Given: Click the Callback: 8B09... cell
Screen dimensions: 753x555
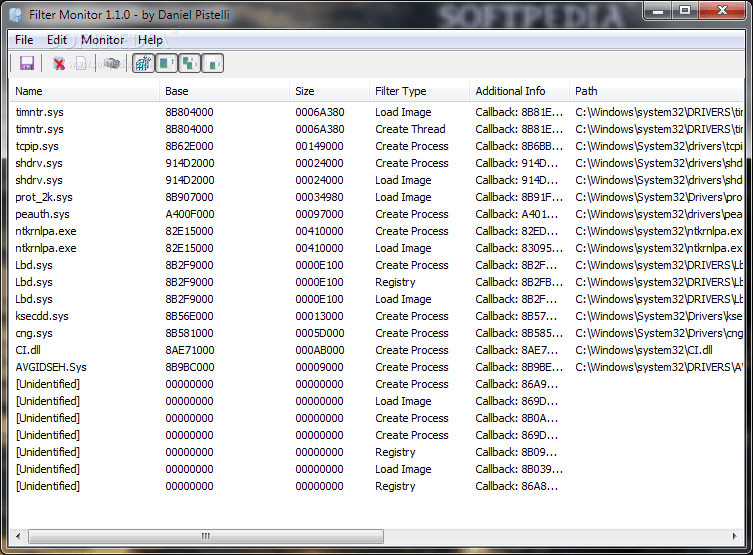Looking at the screenshot, I should (x=516, y=452).
